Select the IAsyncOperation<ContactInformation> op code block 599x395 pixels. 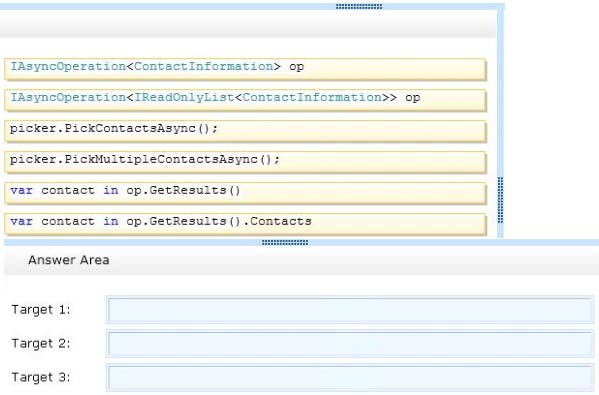(245, 69)
